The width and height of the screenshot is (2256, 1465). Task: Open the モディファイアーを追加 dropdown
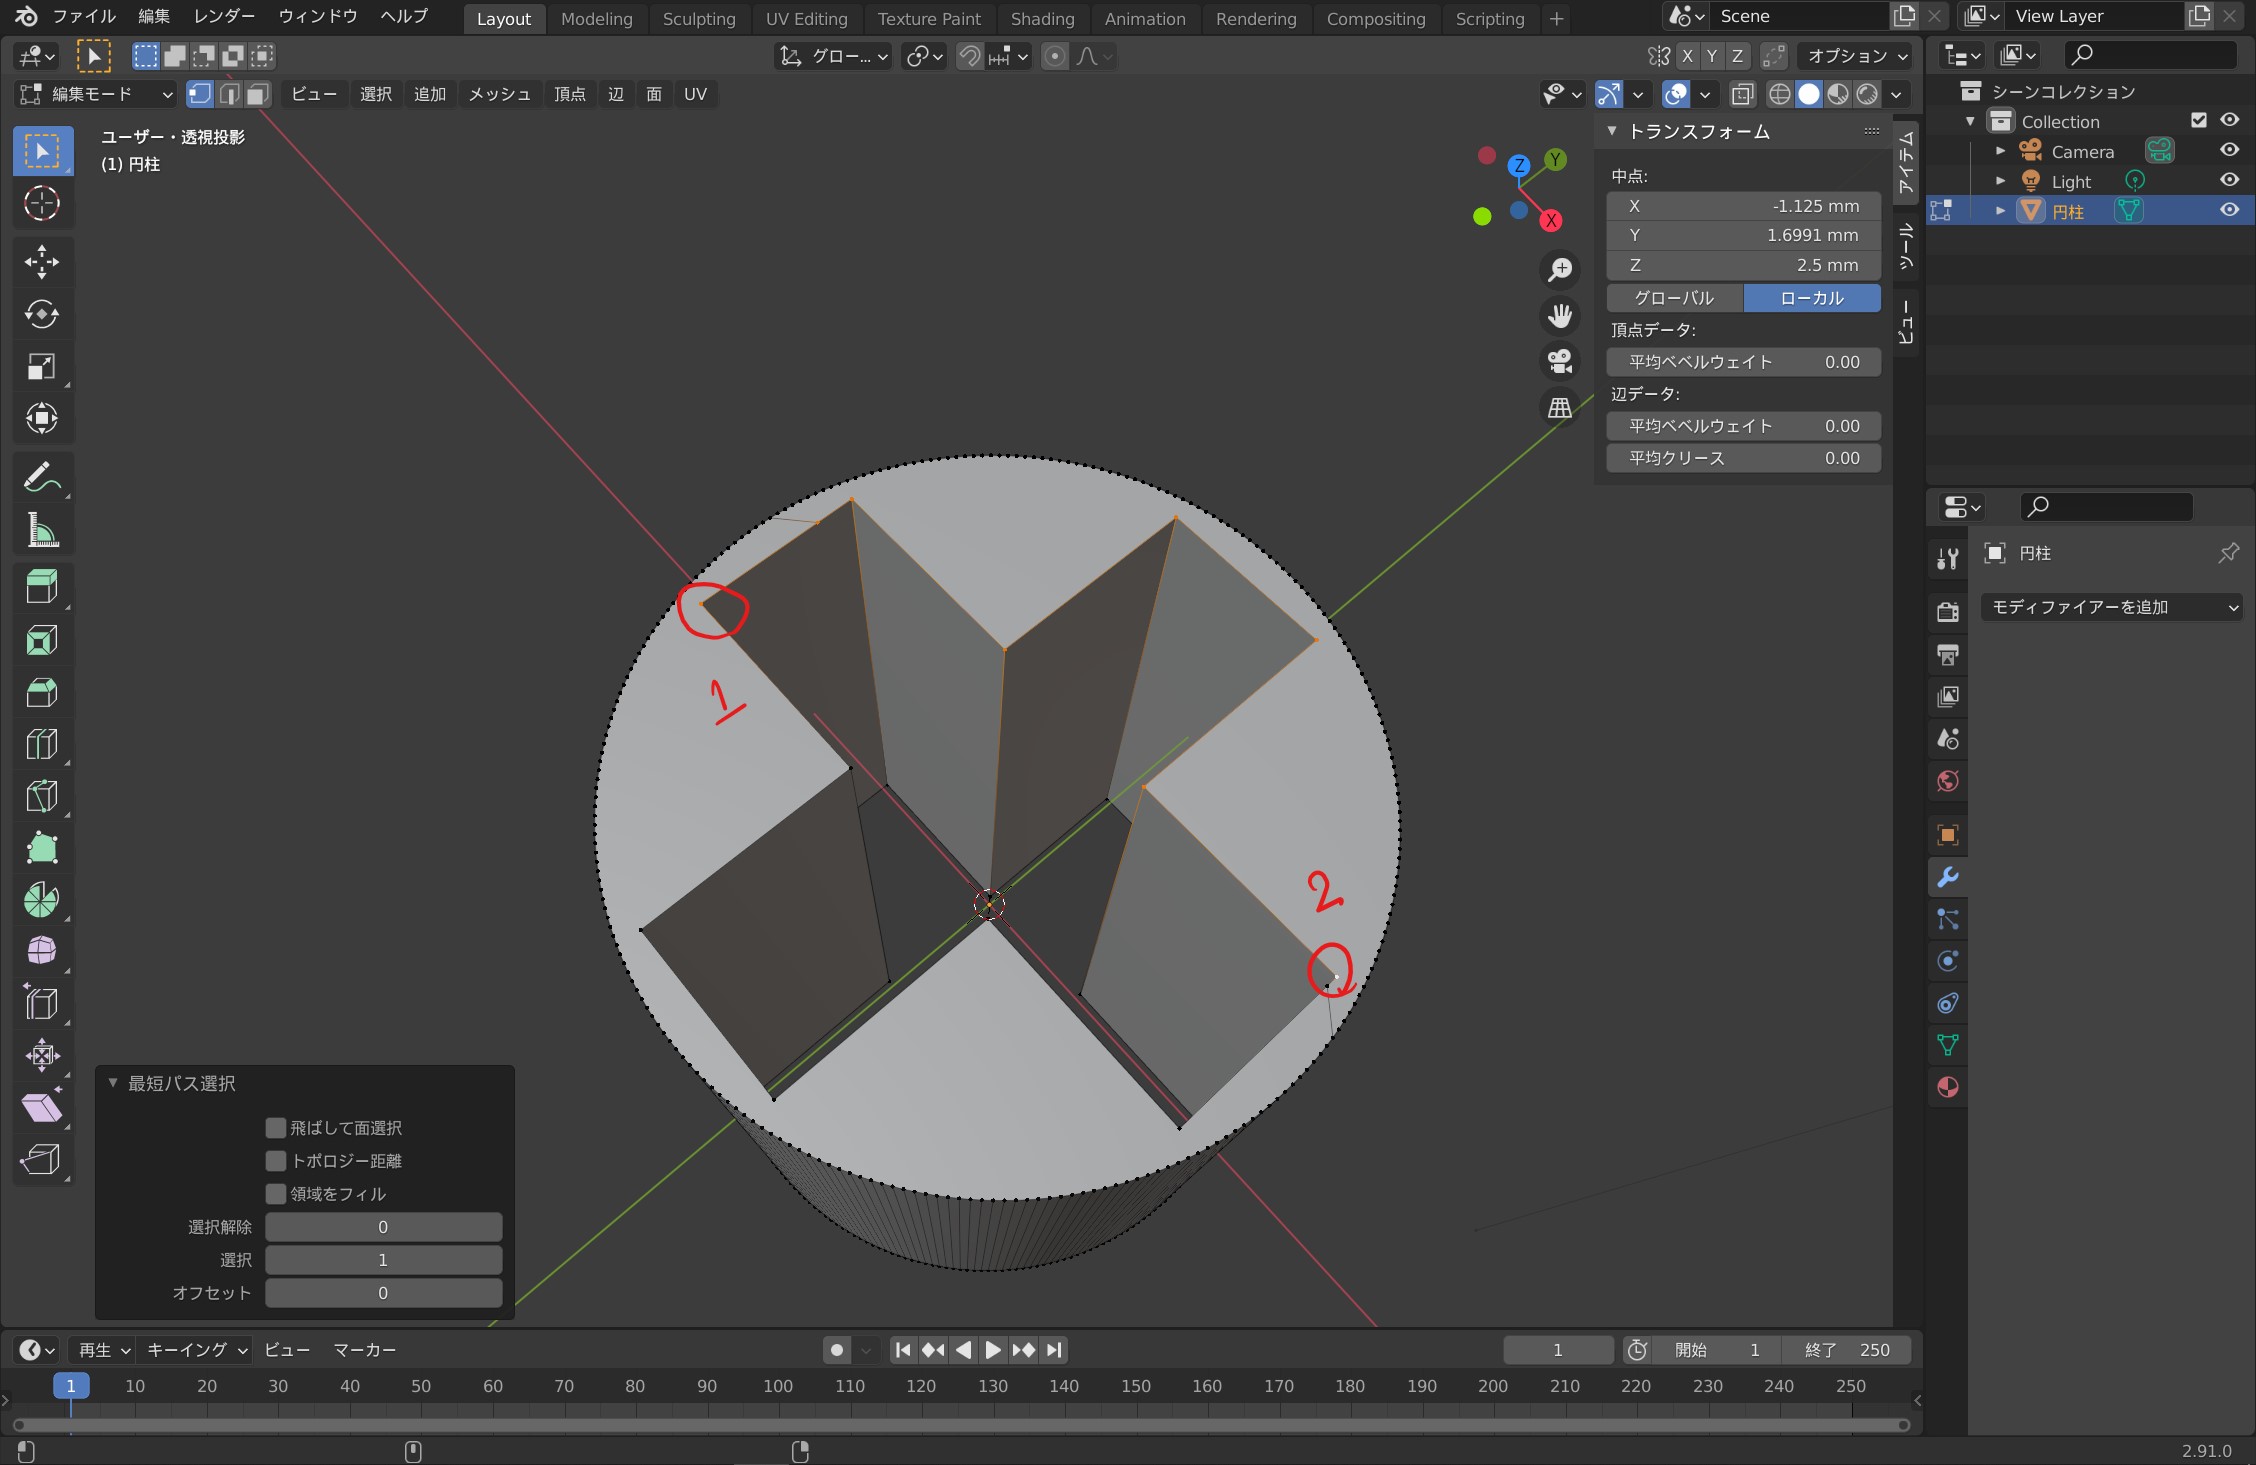2111,607
